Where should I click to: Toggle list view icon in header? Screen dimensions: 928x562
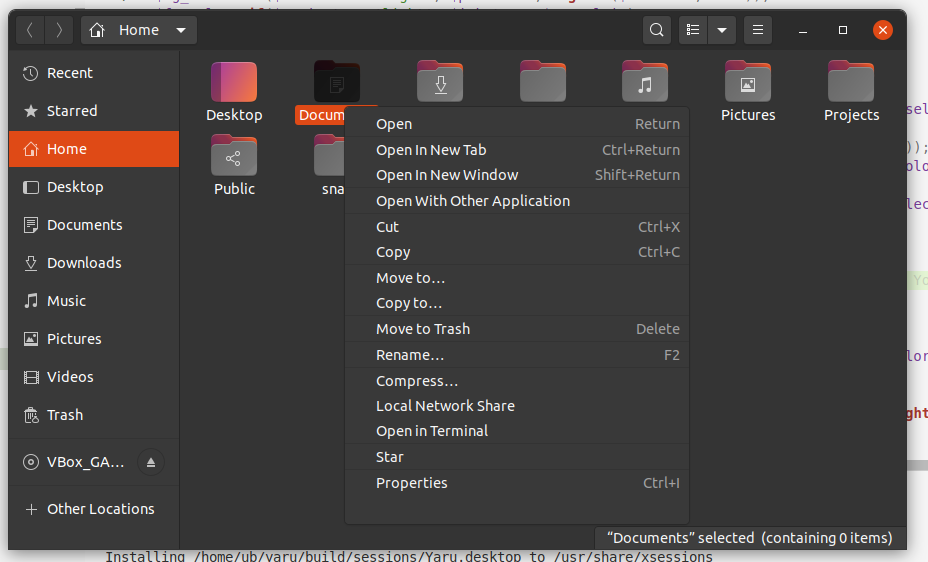point(693,30)
